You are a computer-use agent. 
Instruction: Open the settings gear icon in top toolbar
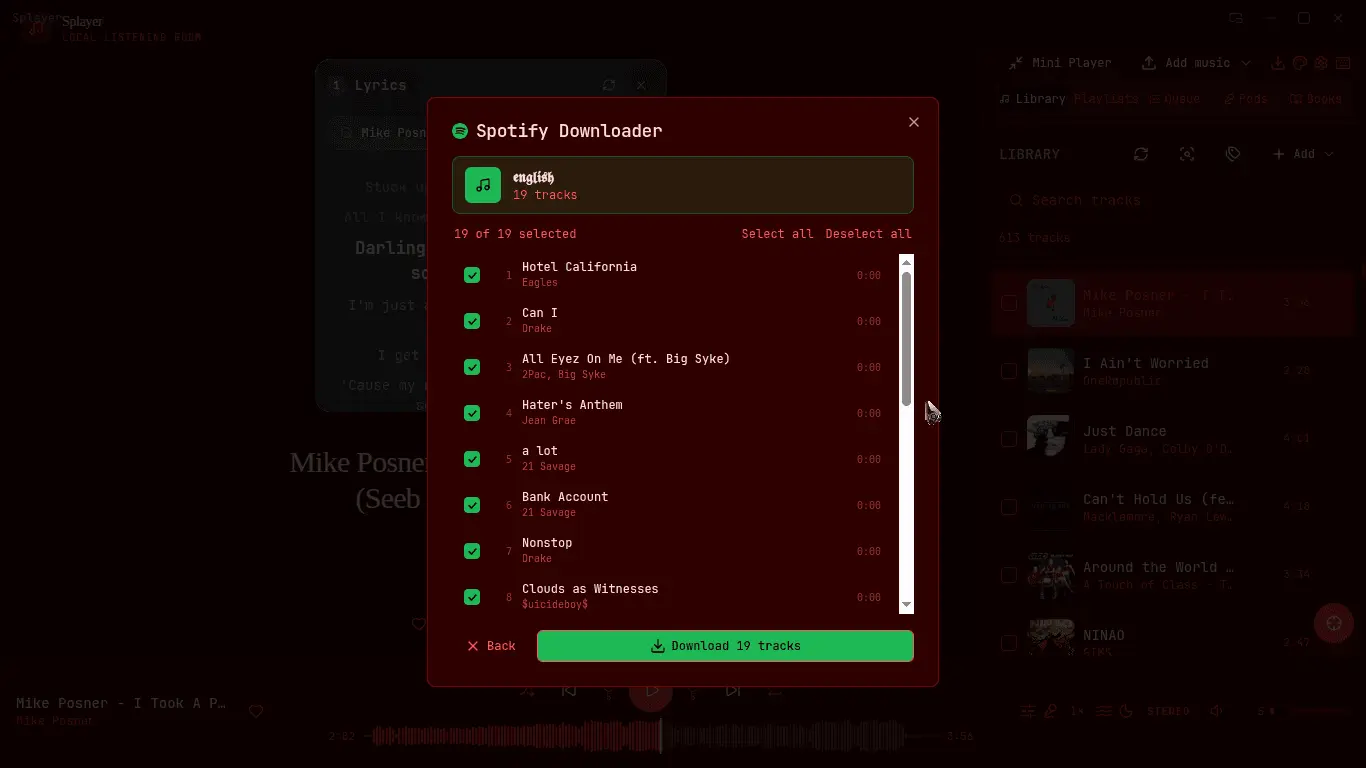click(x=1321, y=63)
